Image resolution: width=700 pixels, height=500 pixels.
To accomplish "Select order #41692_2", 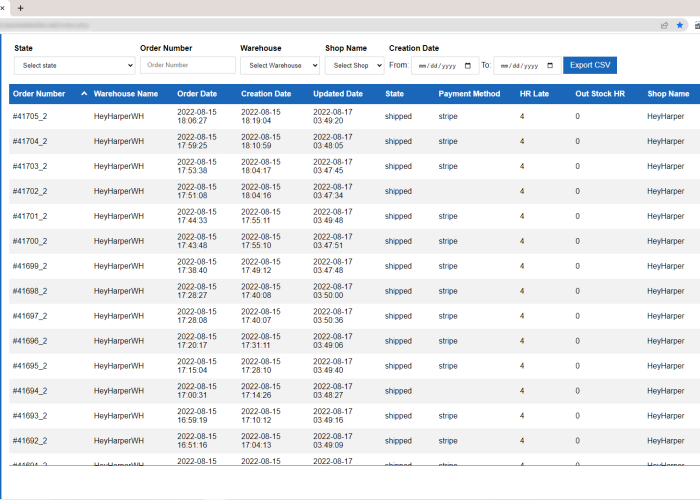I will click(x=30, y=442).
